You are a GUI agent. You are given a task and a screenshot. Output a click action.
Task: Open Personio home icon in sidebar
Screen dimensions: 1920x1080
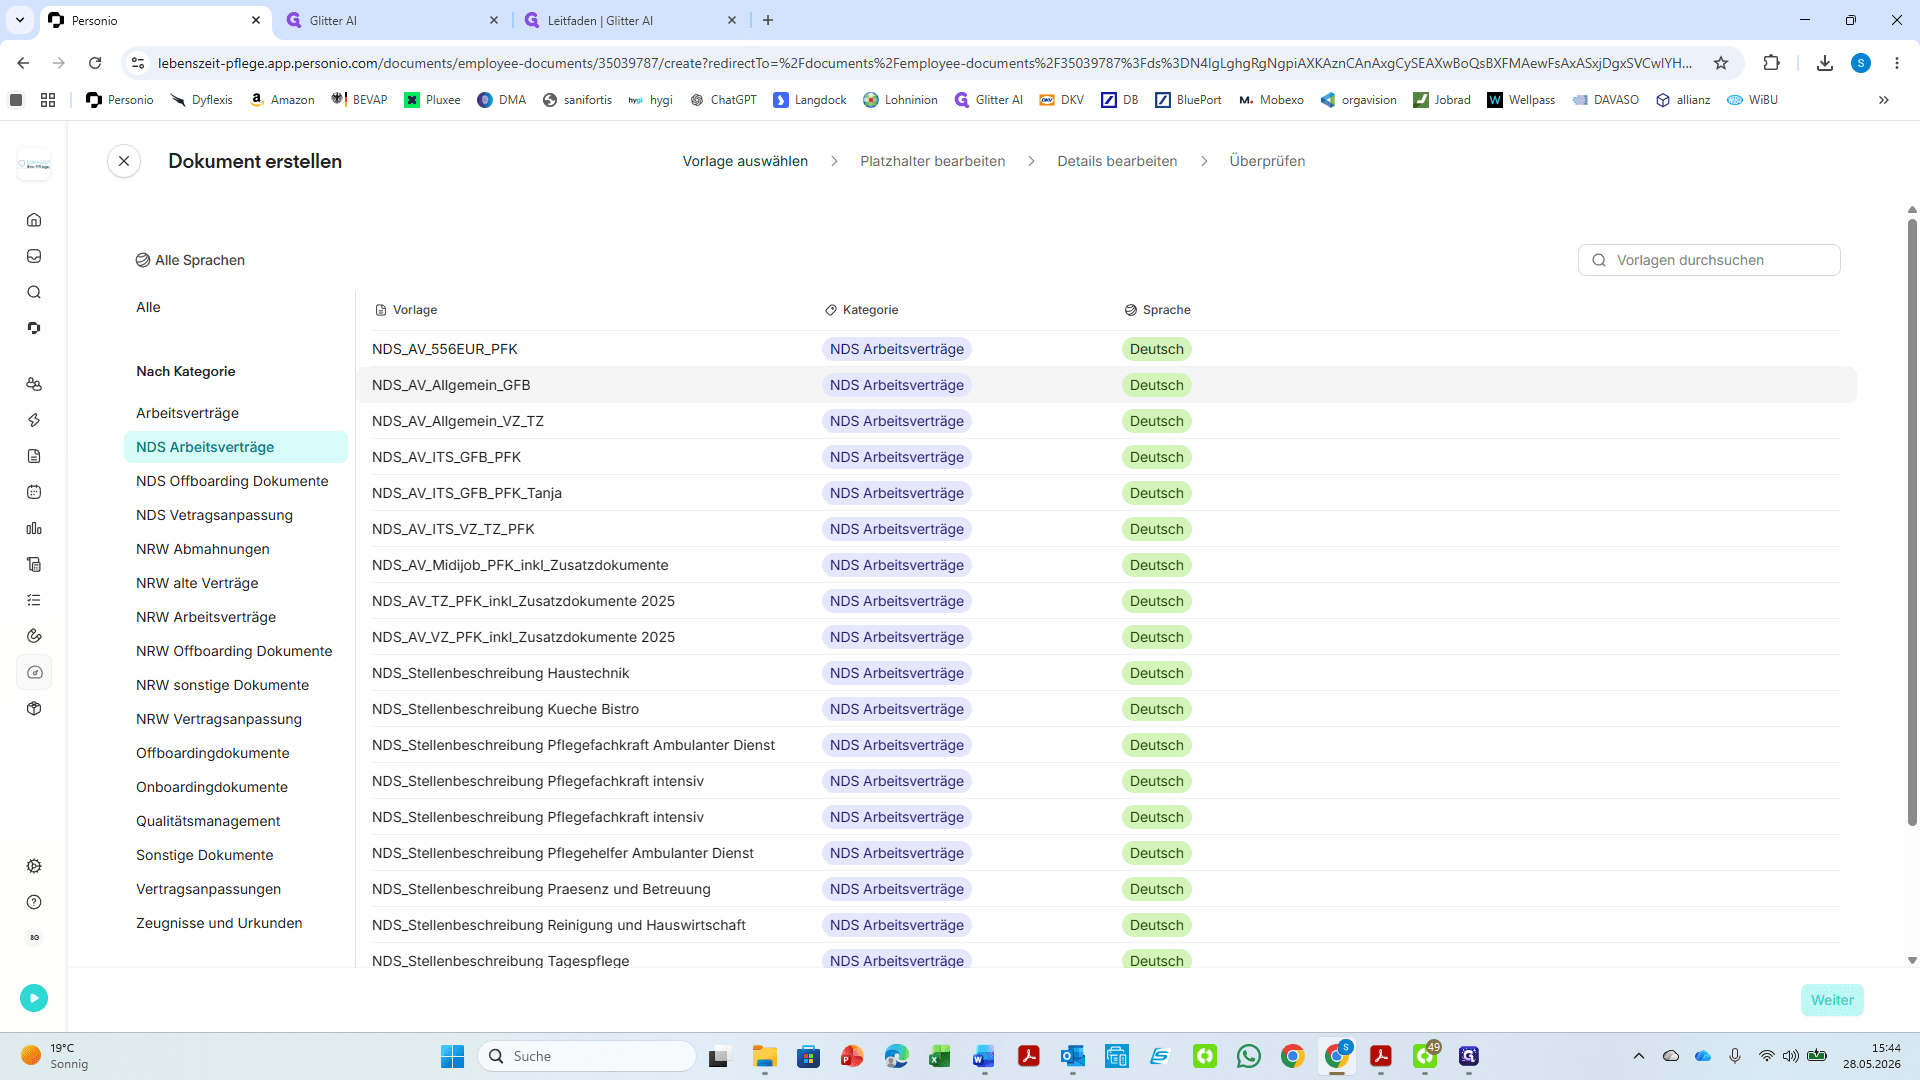click(x=34, y=220)
